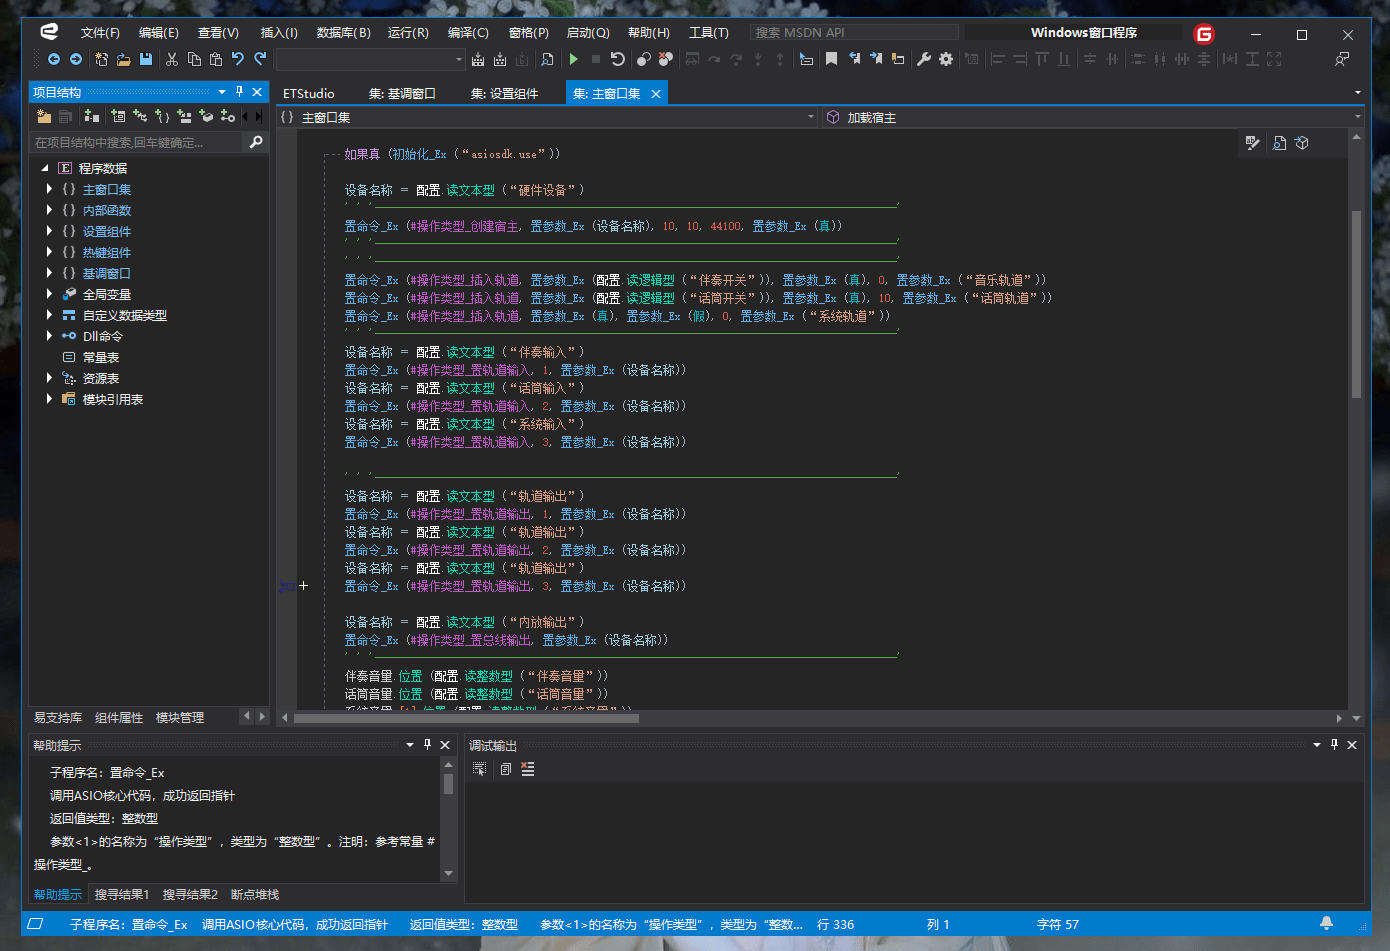Cut selection using the scissors icon
The image size is (1390, 951).
[172, 60]
